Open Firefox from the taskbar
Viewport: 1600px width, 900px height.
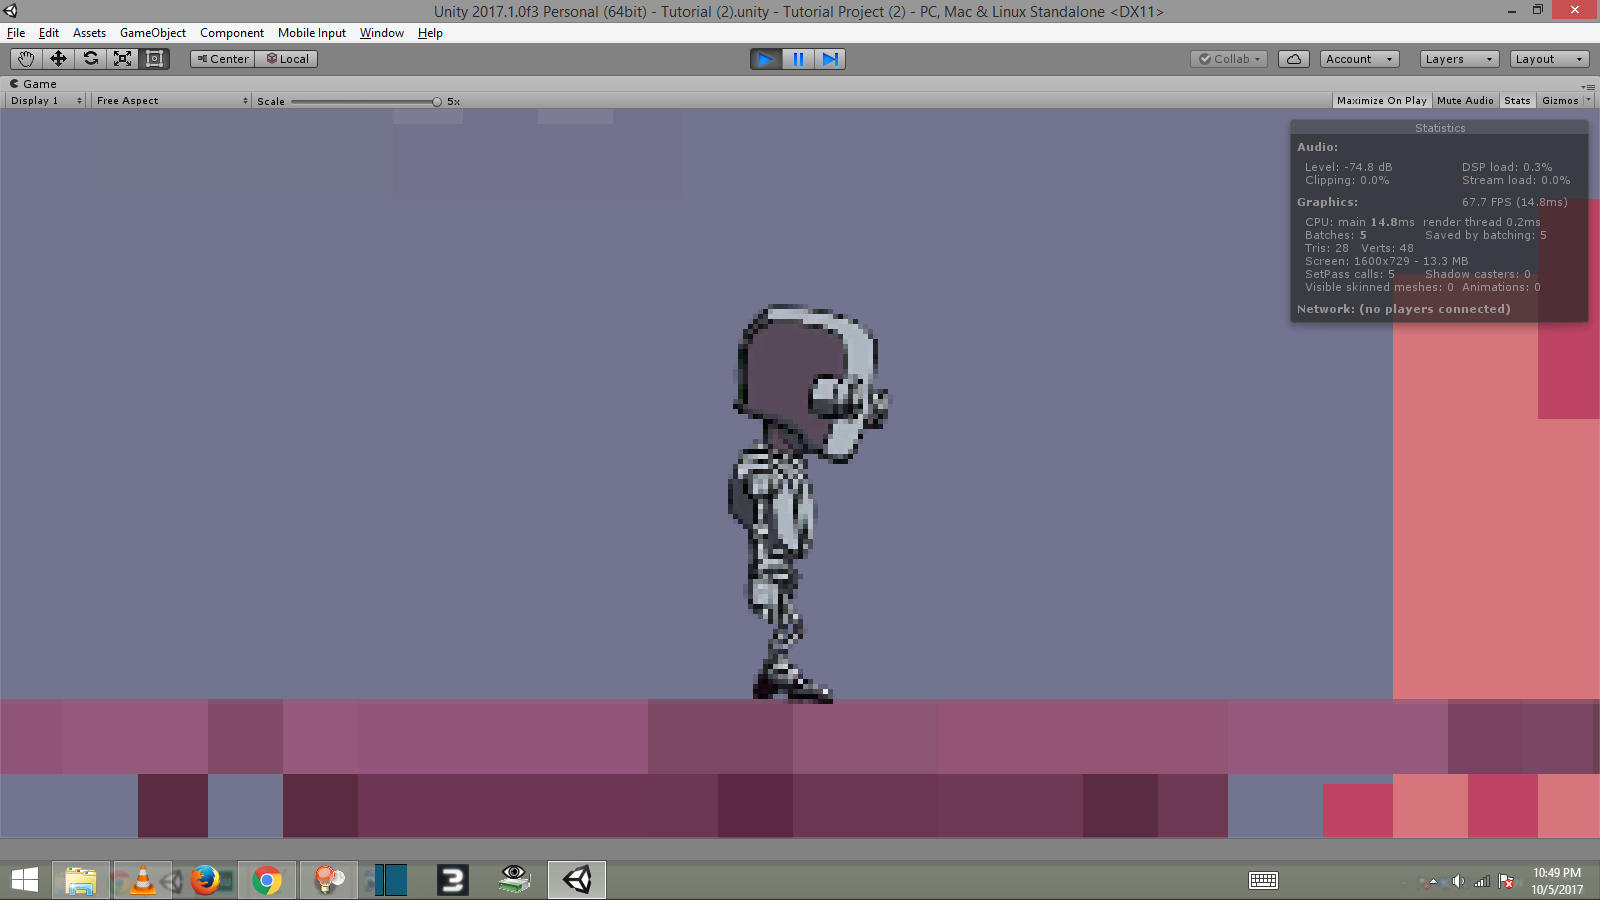(205, 880)
